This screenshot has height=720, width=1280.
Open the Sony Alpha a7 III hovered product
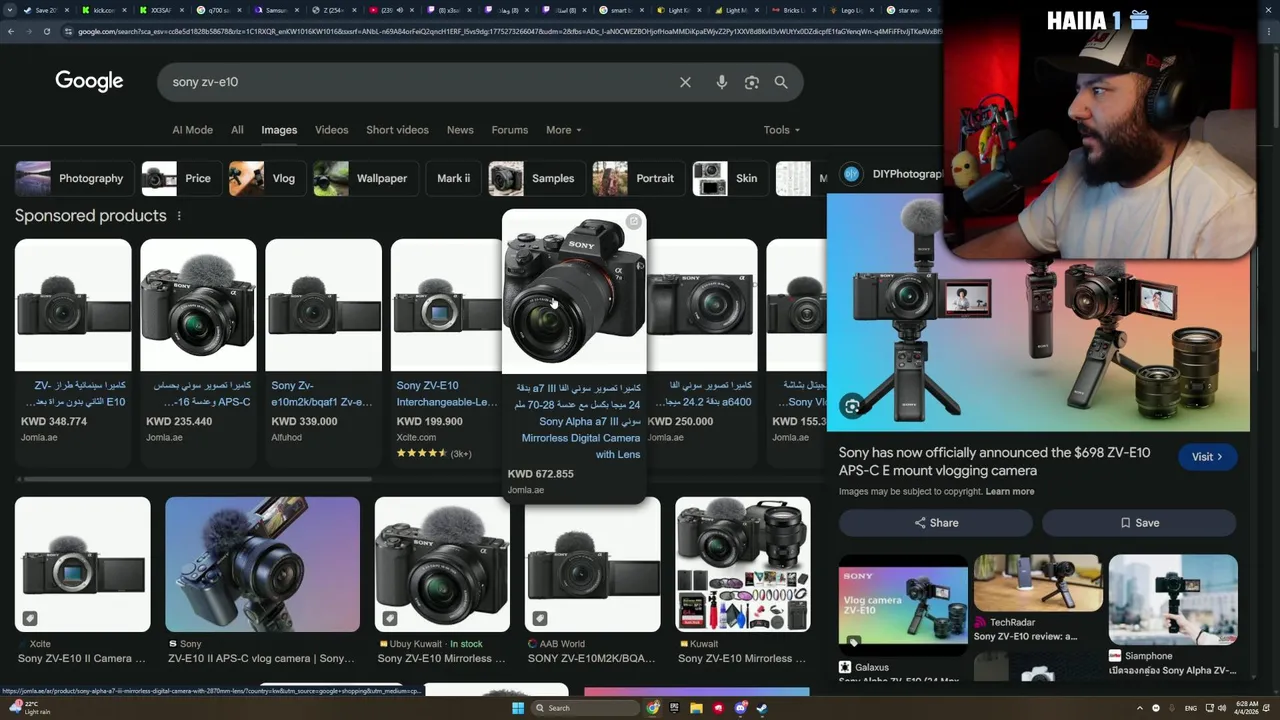pyautogui.click(x=574, y=355)
